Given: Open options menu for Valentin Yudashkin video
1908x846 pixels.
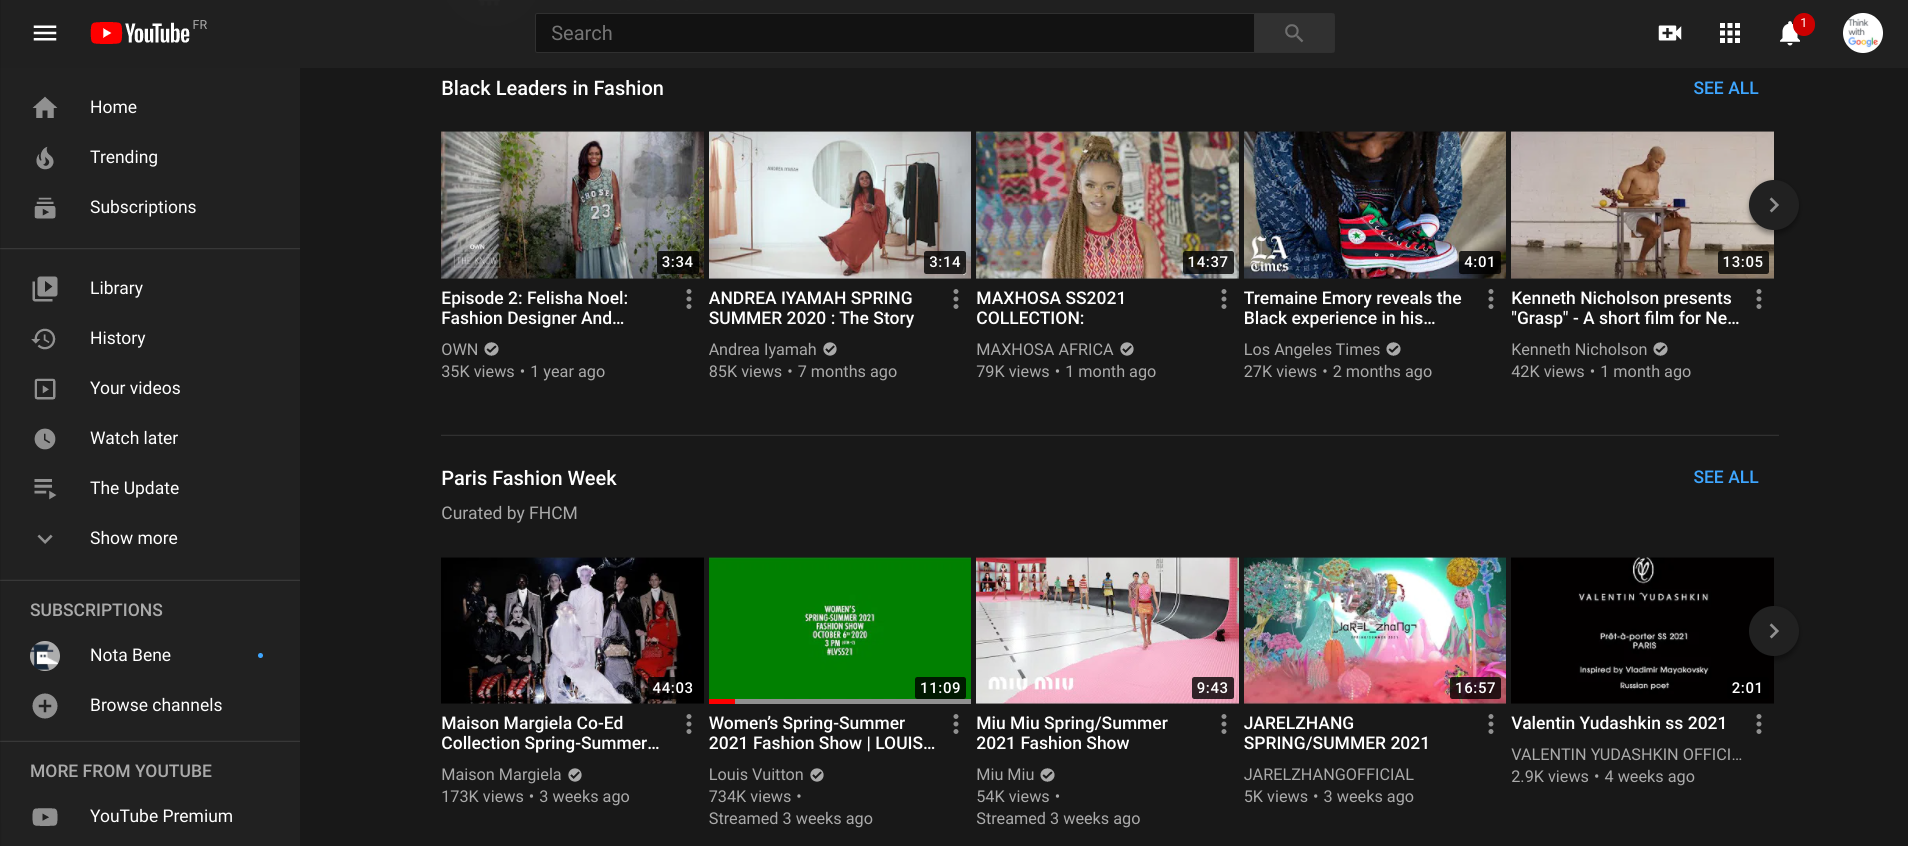Looking at the screenshot, I should coord(1759,723).
